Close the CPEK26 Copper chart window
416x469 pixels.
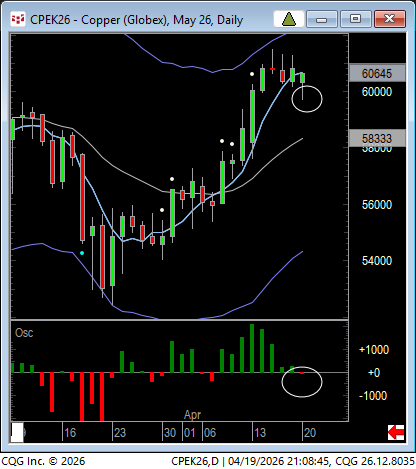click(x=390, y=19)
